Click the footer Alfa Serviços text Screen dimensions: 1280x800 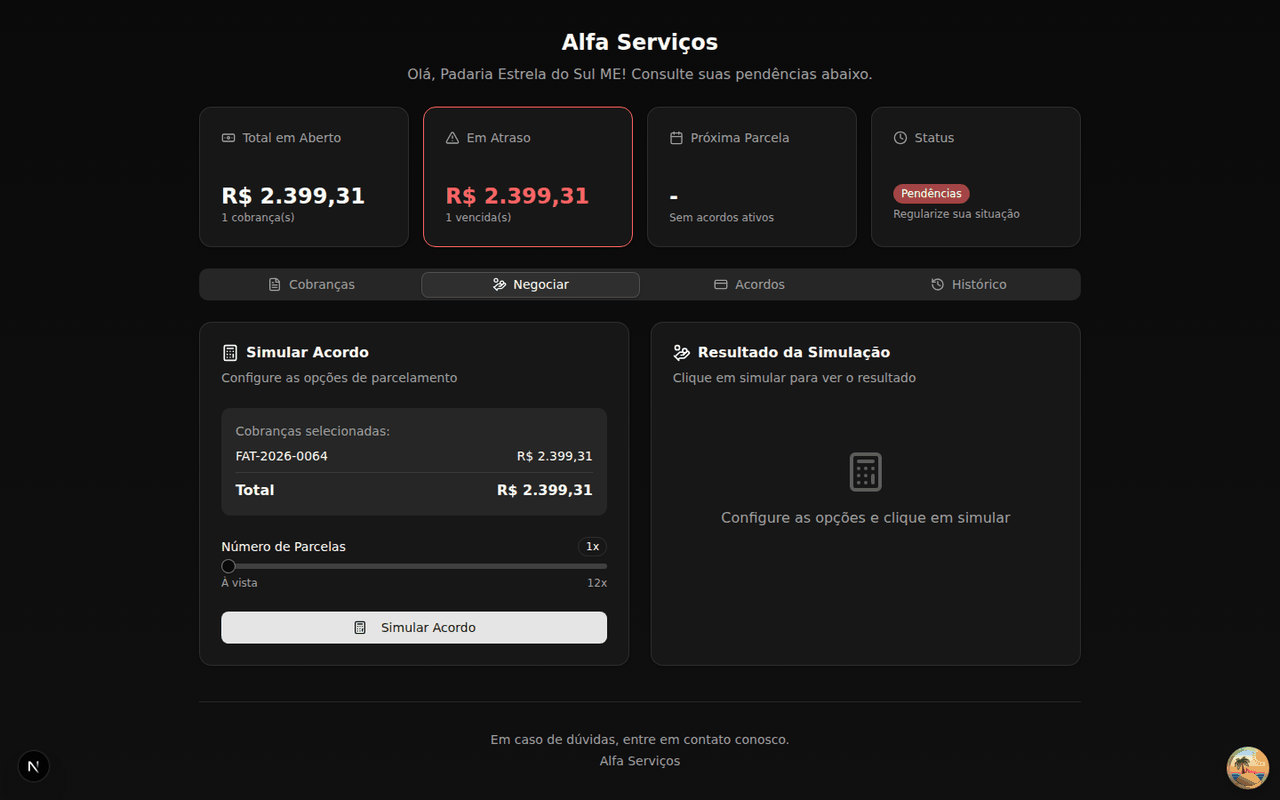point(640,761)
